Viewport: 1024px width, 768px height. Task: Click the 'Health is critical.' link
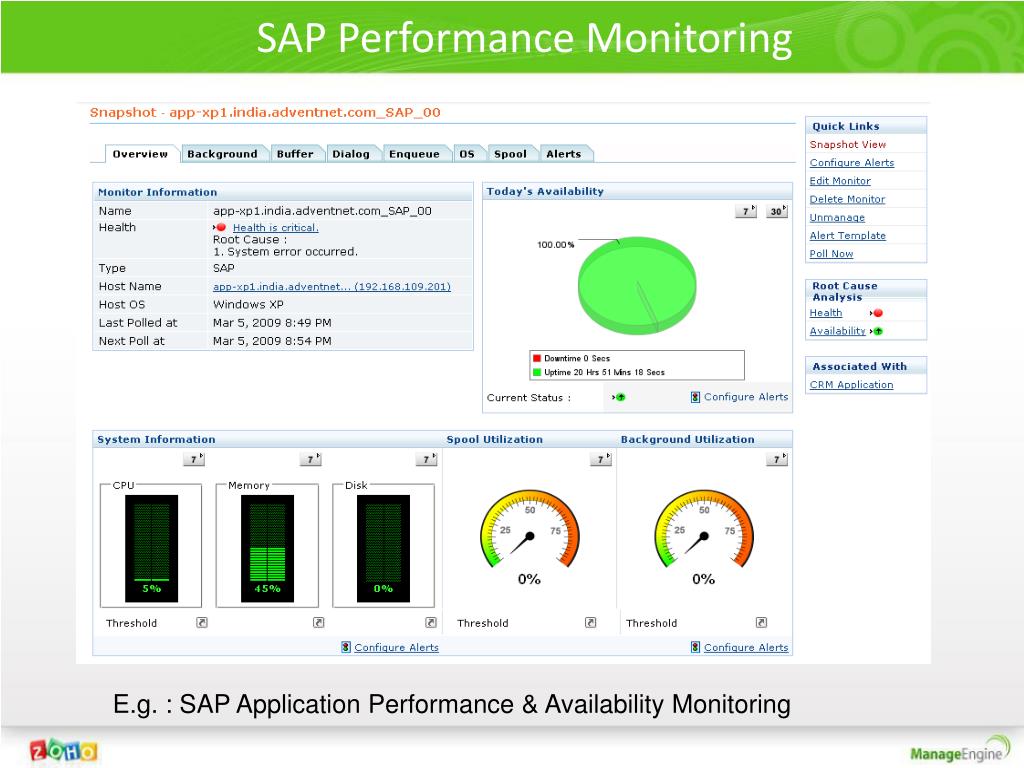click(x=276, y=228)
